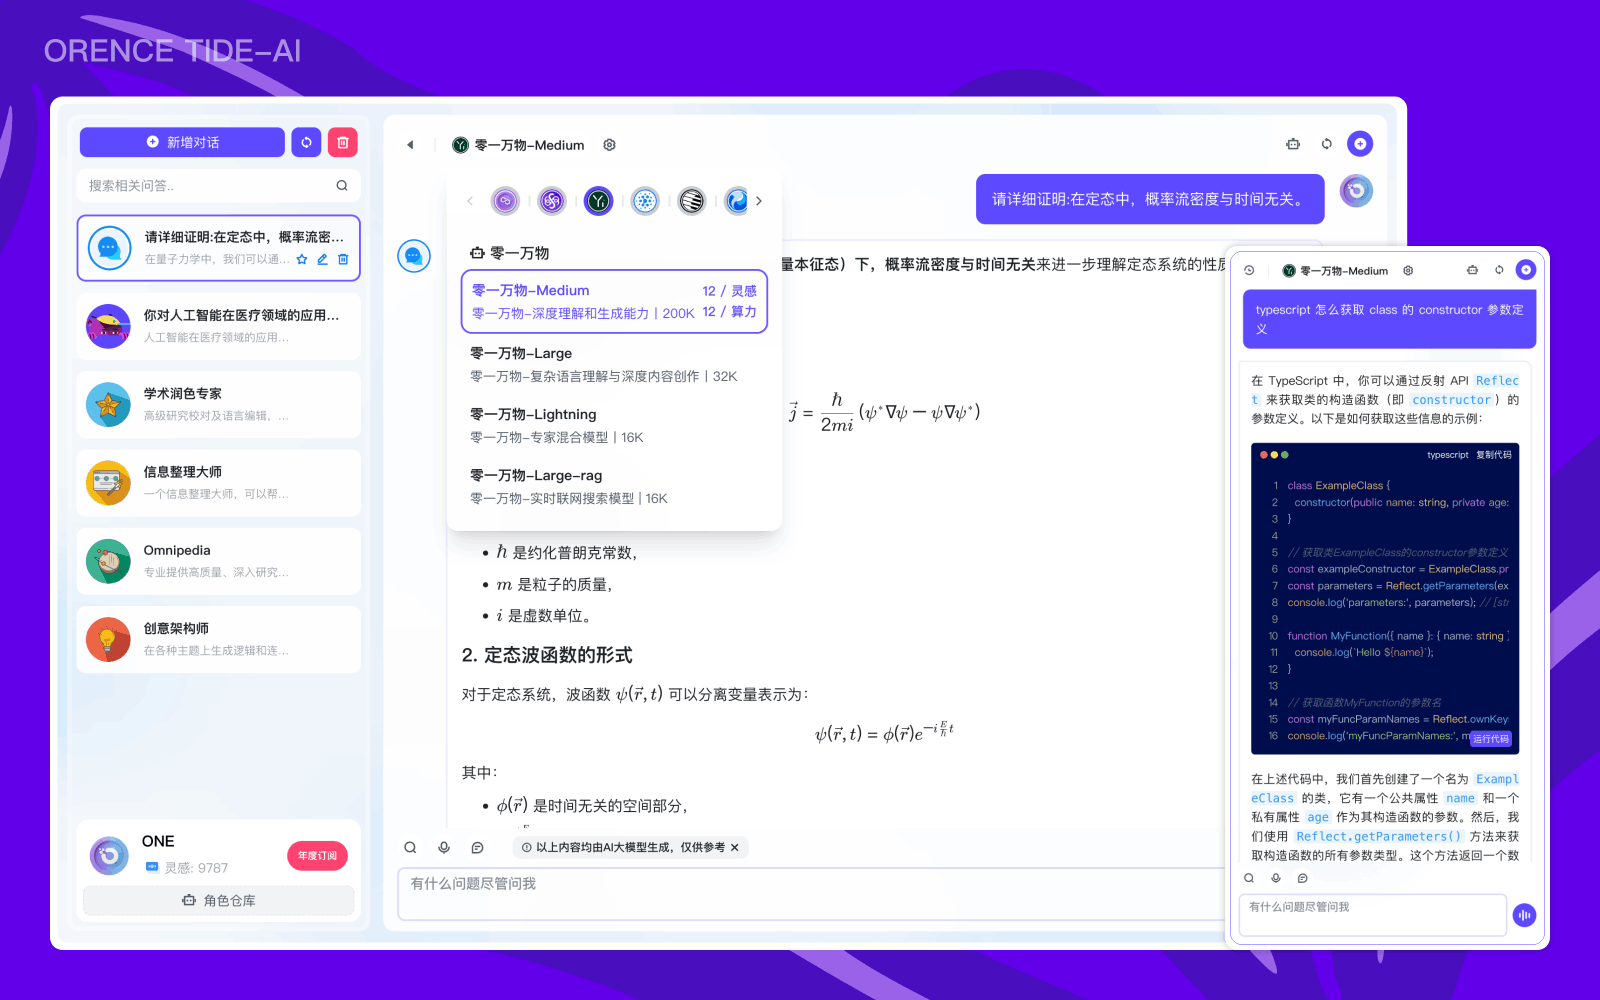Click the chat bubble icon in the floating window footer
This screenshot has width=1600, height=1000.
pos(1302,878)
